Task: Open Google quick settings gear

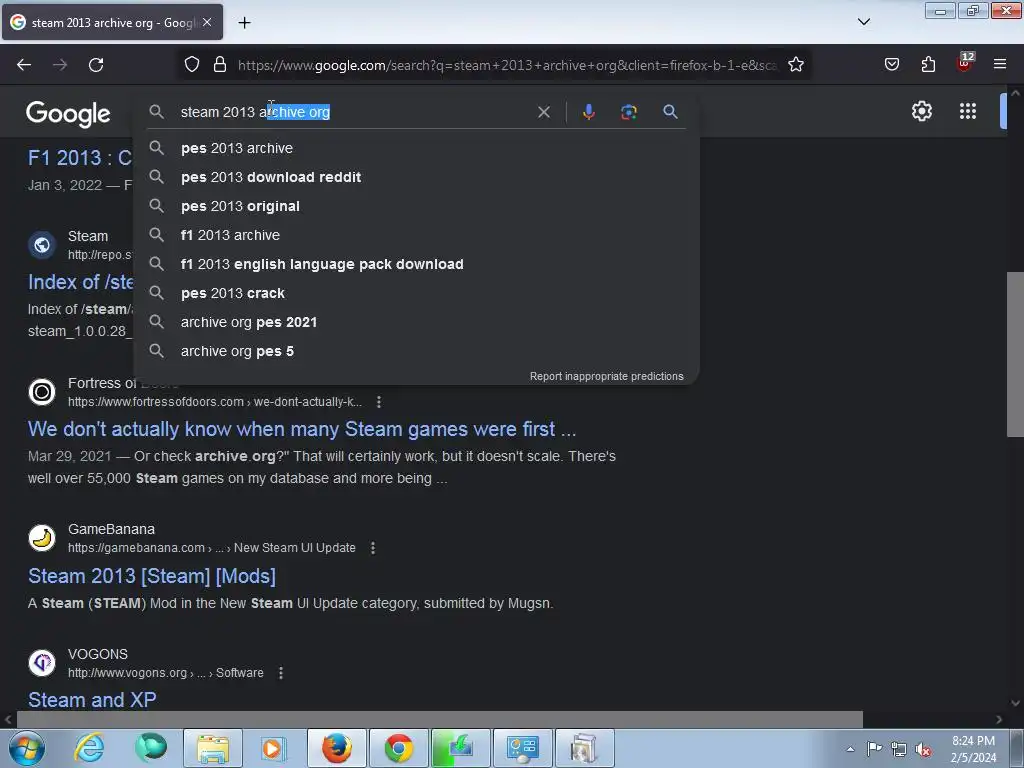Action: click(x=921, y=111)
